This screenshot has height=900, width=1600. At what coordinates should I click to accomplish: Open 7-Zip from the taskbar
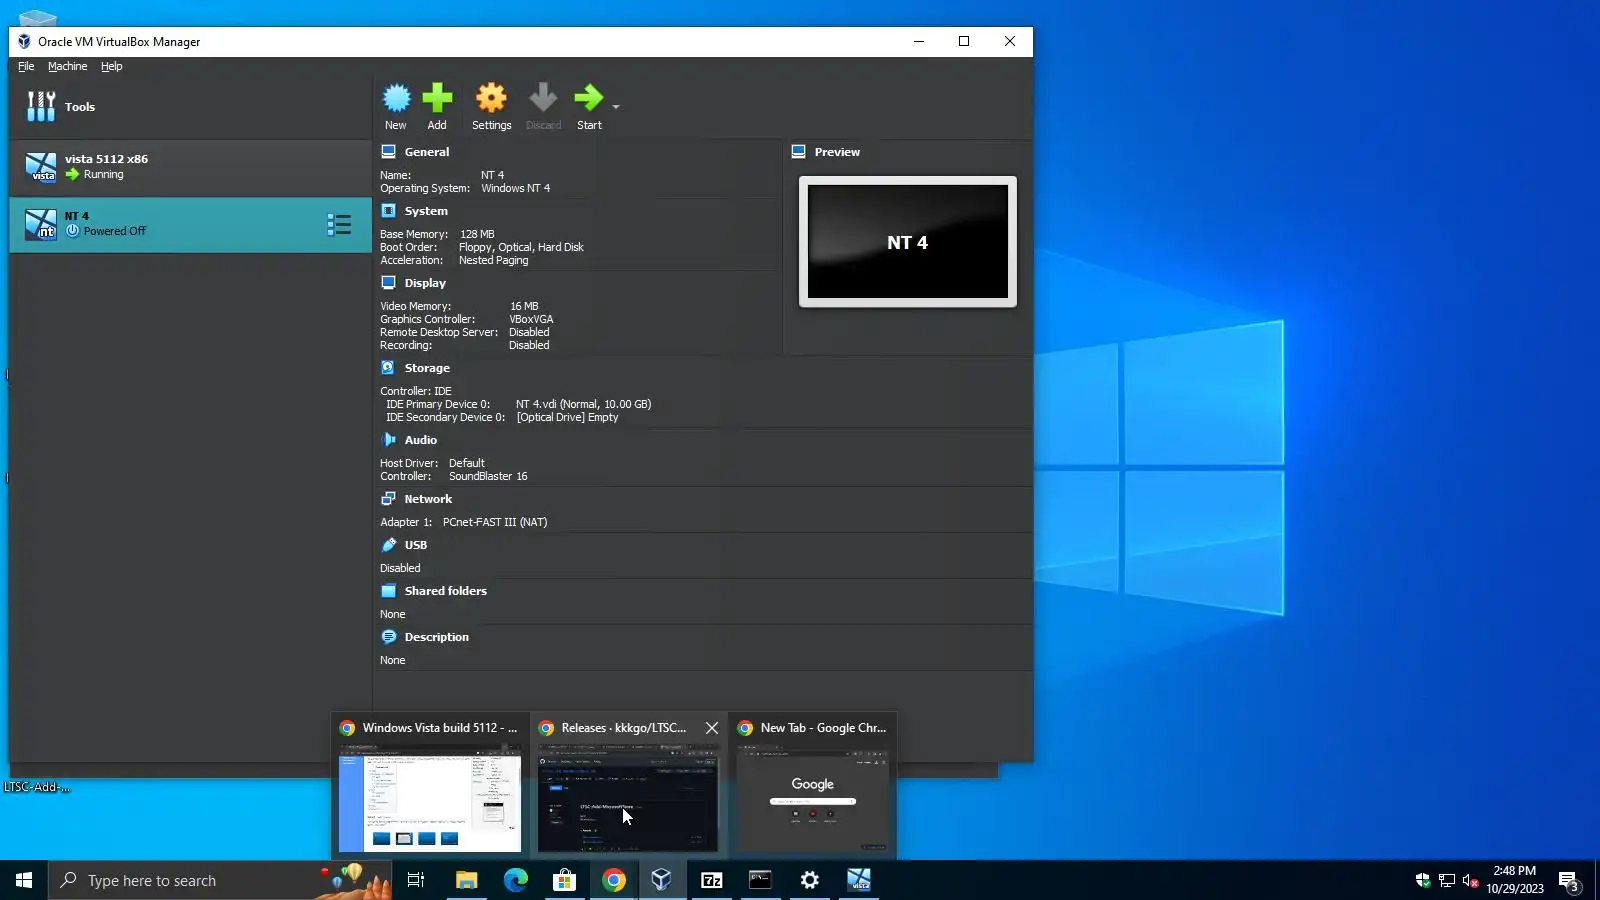point(711,880)
